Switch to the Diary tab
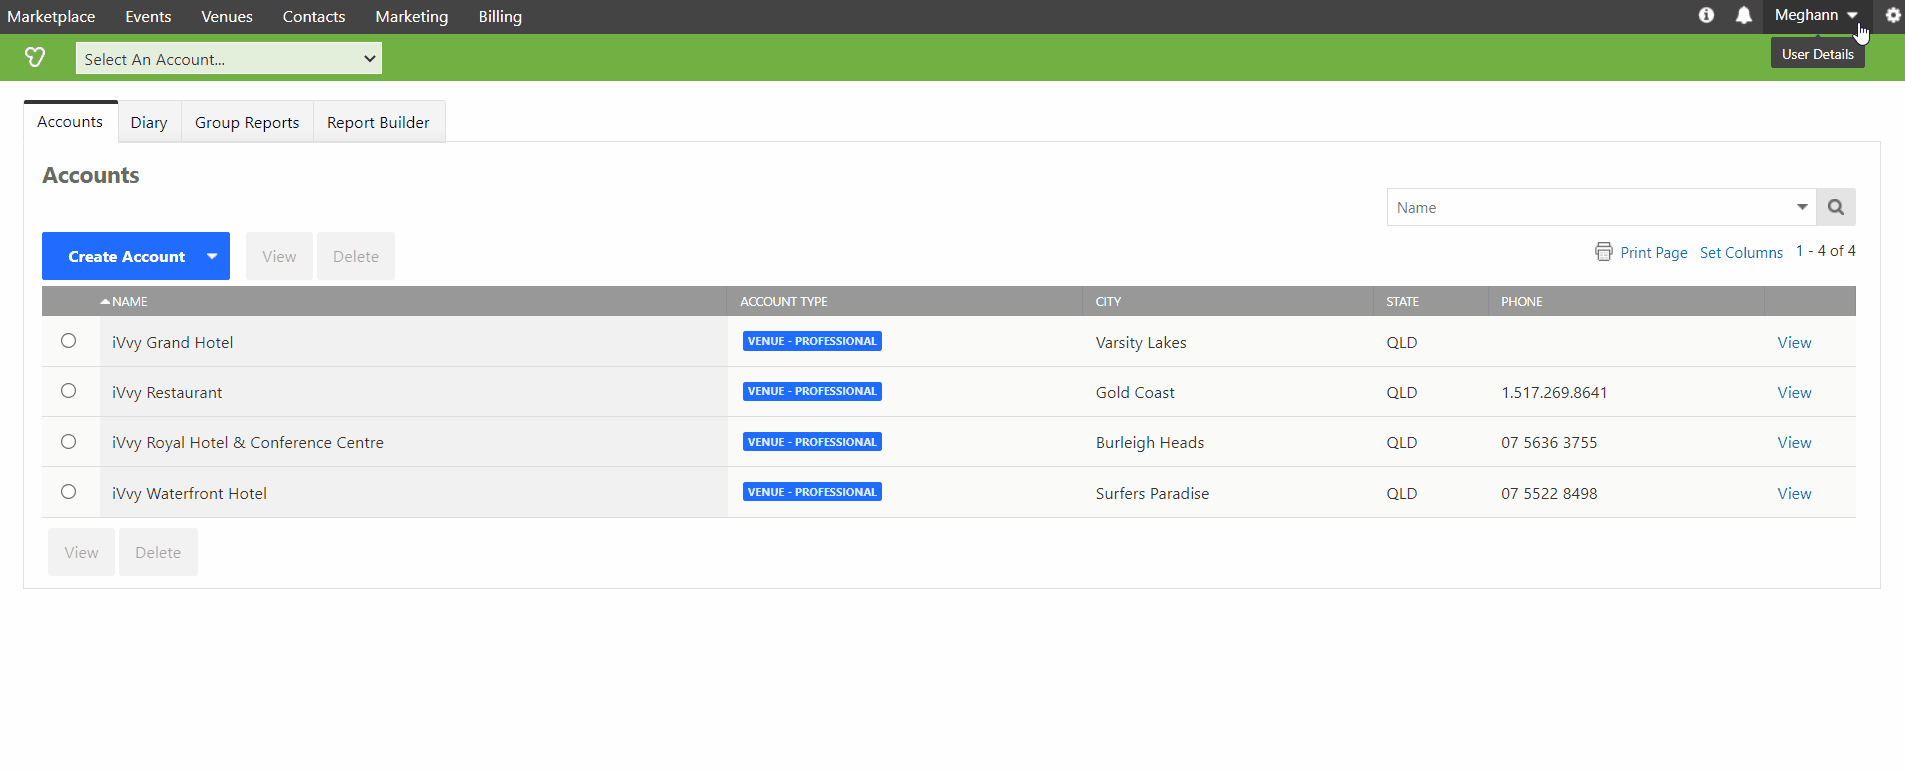 [x=149, y=122]
